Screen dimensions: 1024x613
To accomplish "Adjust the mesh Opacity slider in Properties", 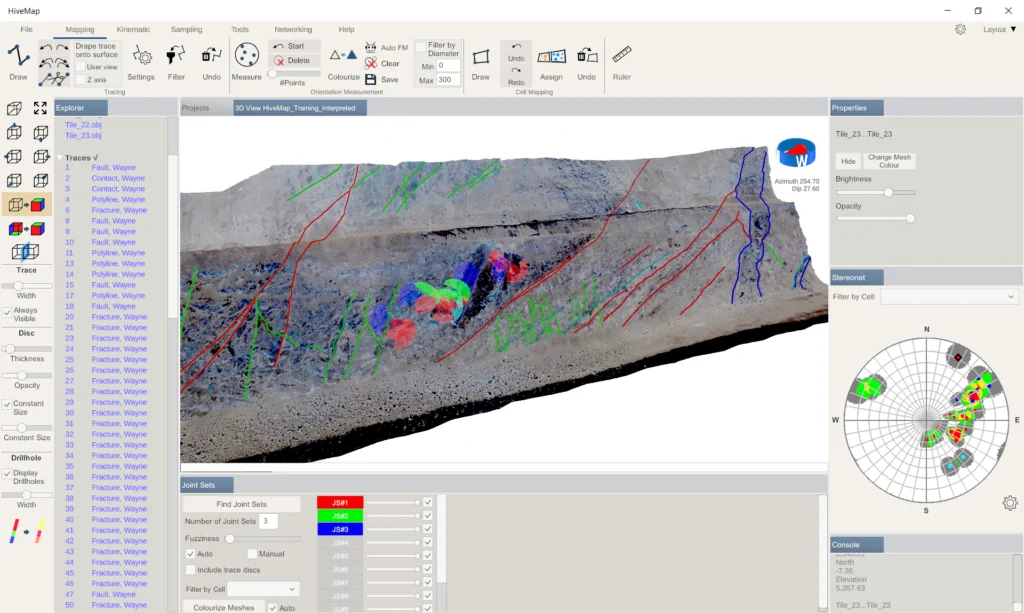I will pos(875,219).
